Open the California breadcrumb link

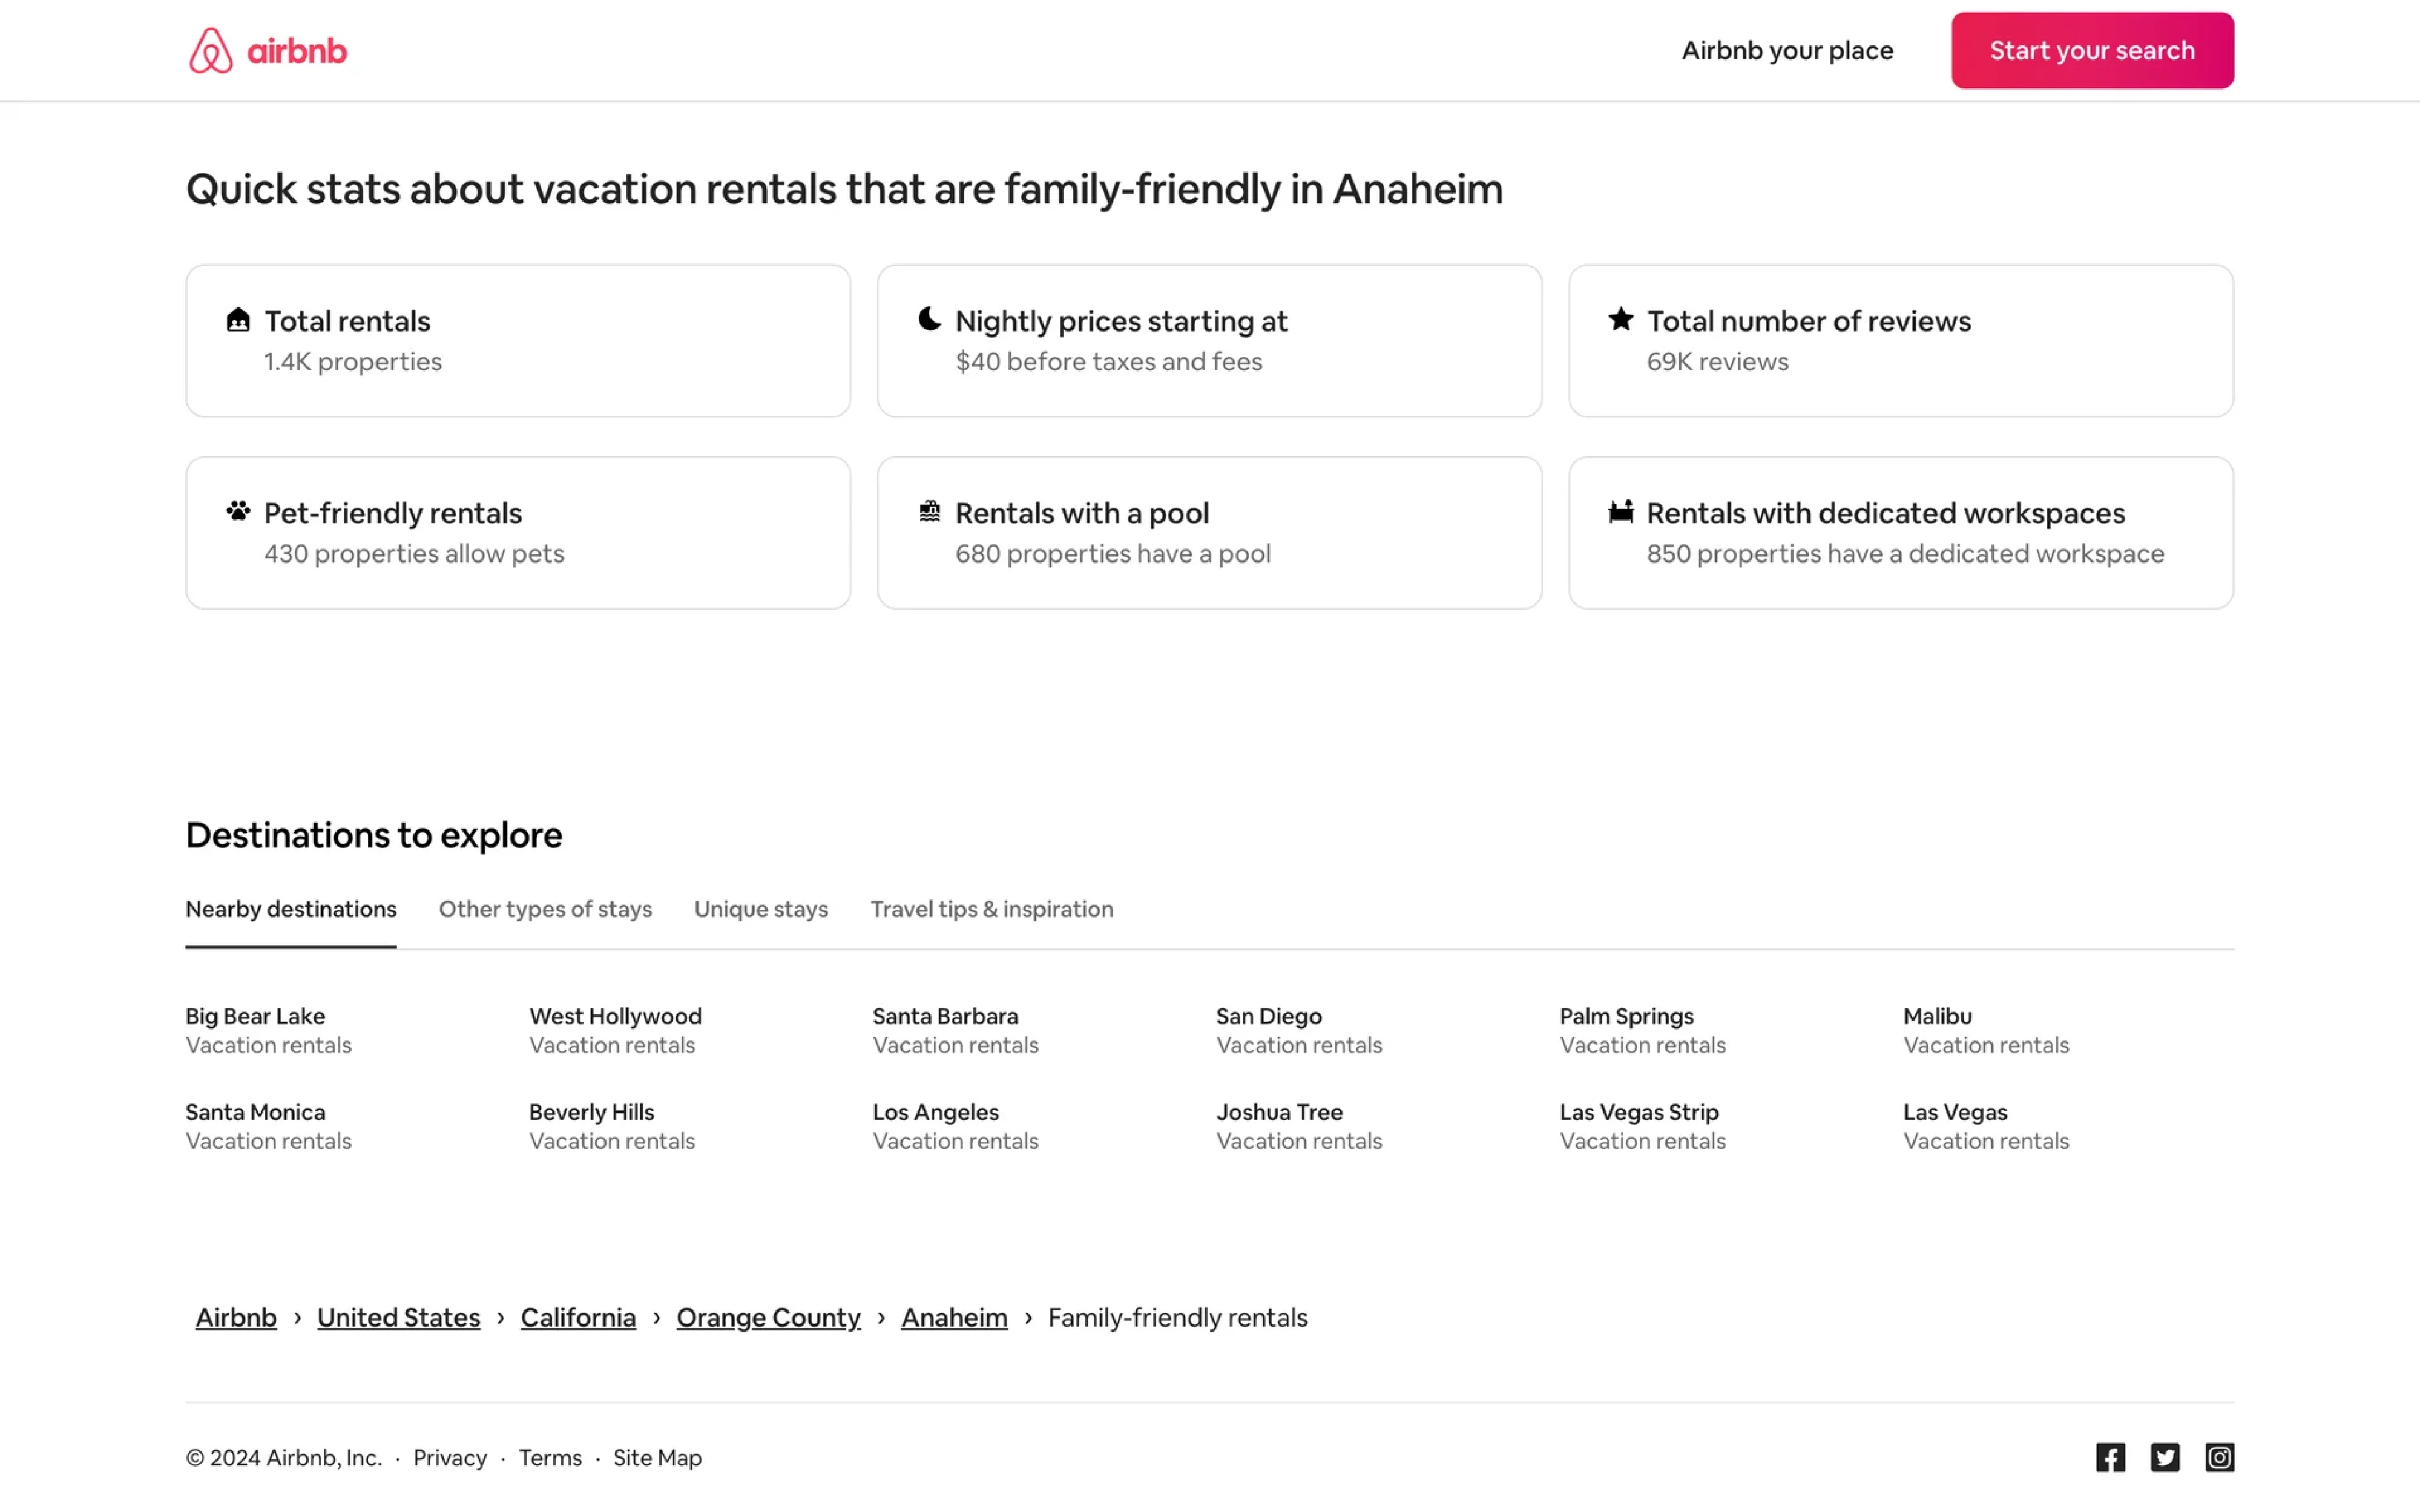coord(578,1317)
